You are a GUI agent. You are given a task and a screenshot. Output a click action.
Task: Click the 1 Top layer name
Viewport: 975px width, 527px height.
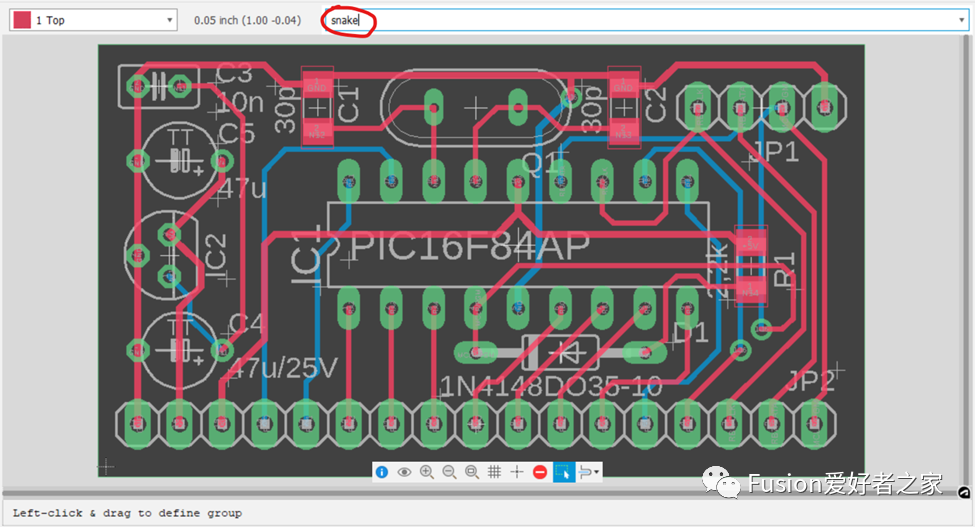[50, 20]
